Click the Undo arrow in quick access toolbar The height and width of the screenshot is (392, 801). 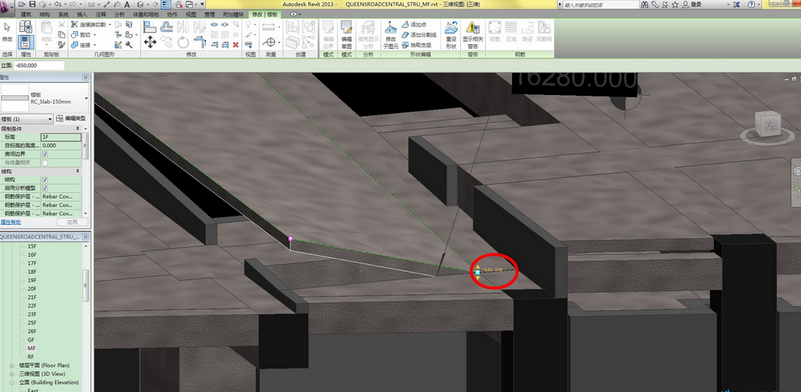[x=58, y=4]
